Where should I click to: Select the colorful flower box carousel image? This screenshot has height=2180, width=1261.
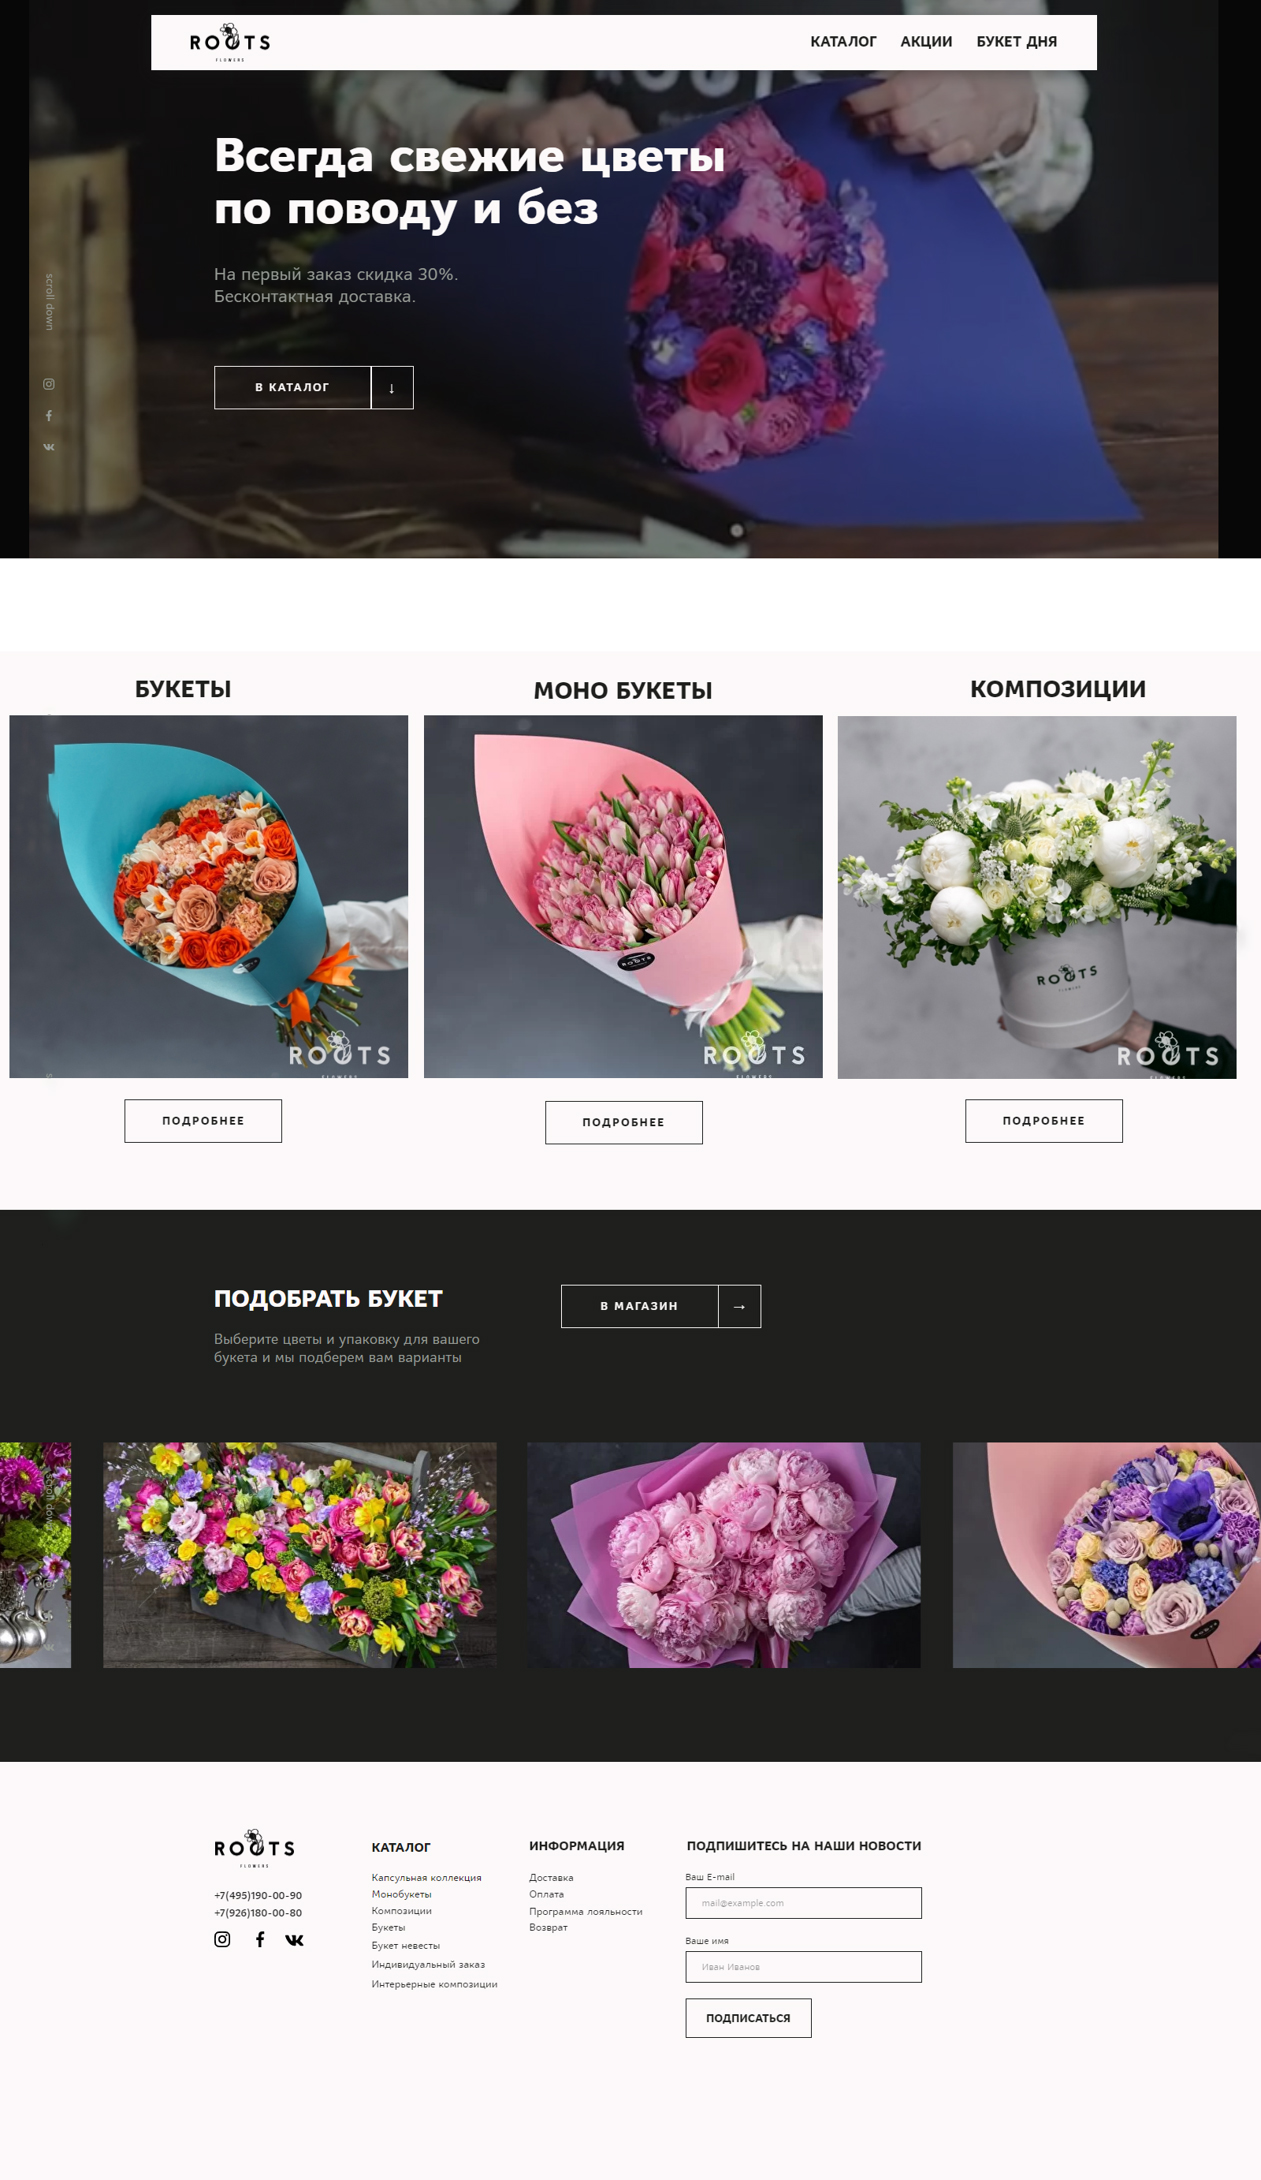[x=300, y=1555]
